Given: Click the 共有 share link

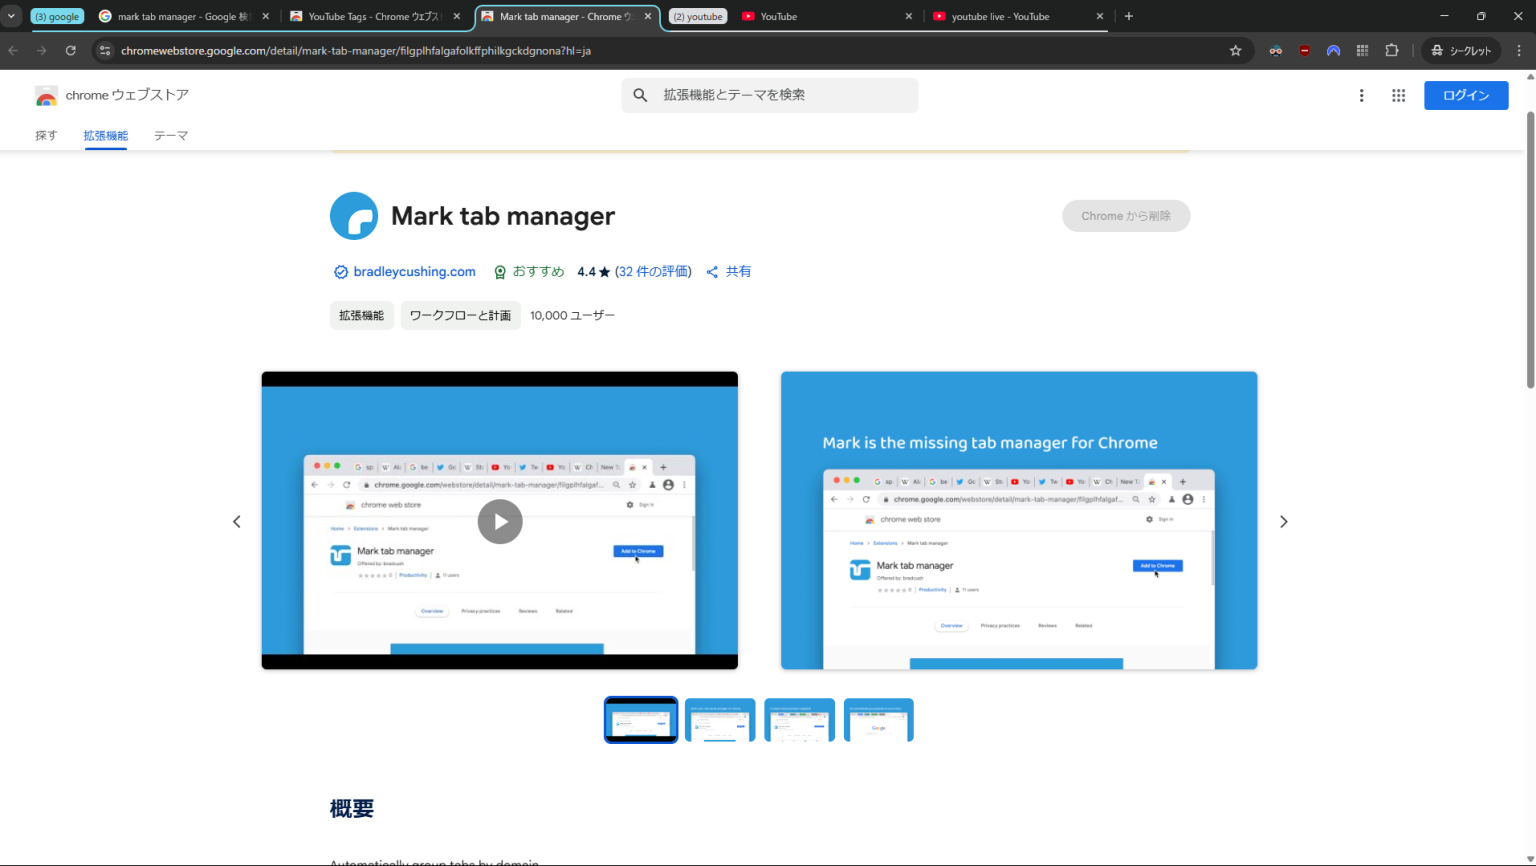Looking at the screenshot, I should point(738,272).
